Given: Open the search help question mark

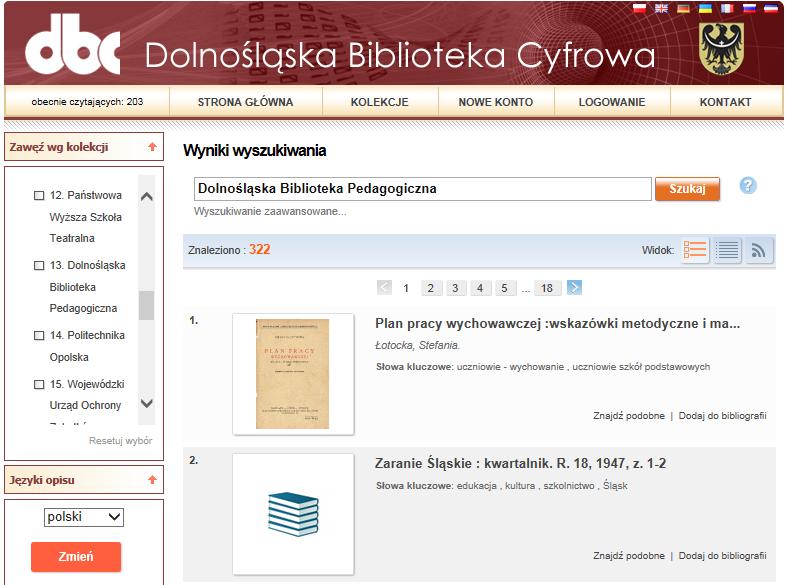Looking at the screenshot, I should coord(748,186).
